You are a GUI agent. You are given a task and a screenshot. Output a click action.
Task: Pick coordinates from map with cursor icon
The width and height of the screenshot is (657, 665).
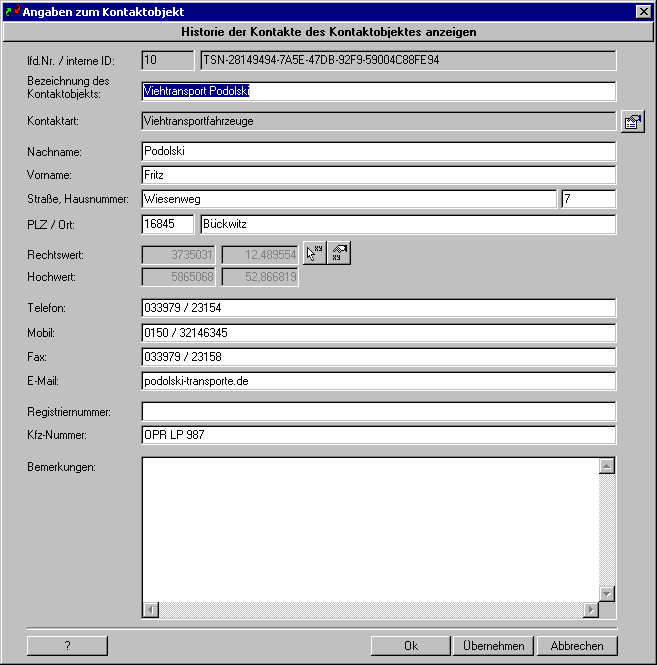click(314, 253)
